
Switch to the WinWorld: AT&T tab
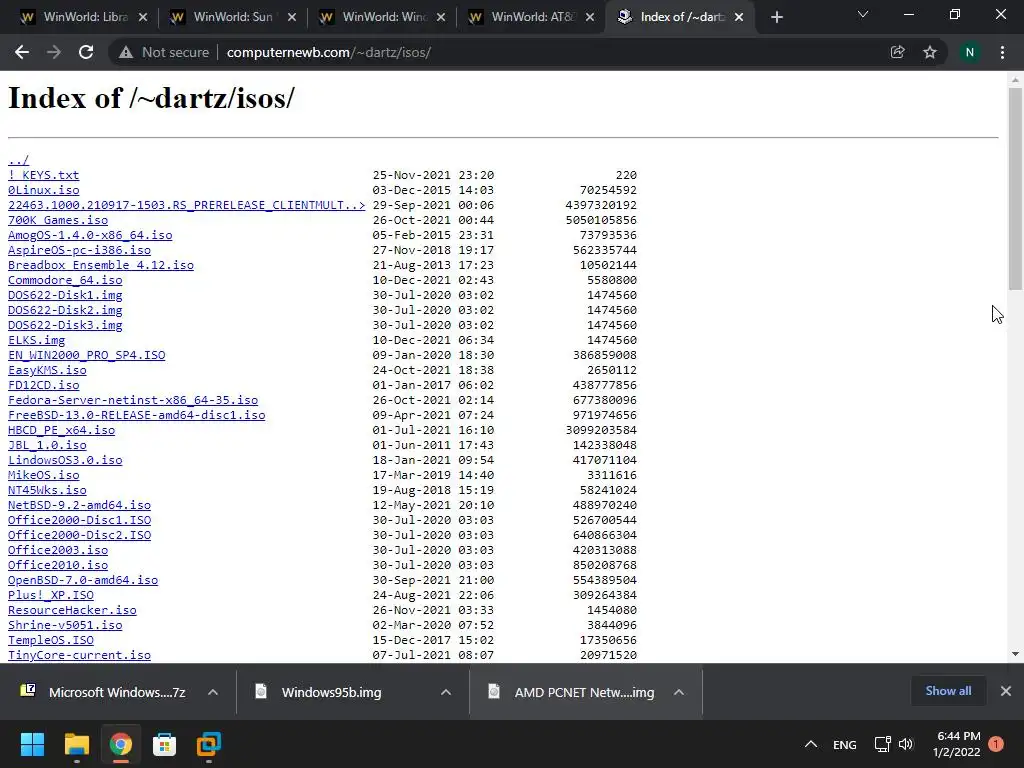pyautogui.click(x=530, y=17)
